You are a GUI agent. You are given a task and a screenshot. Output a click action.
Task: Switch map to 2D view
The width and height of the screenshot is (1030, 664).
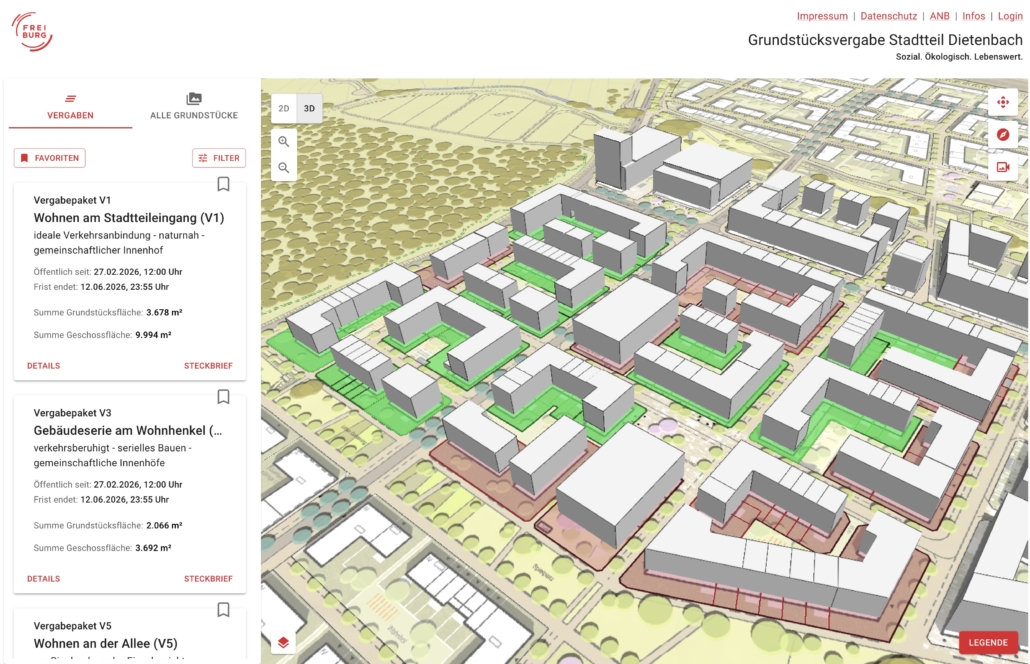pos(284,108)
